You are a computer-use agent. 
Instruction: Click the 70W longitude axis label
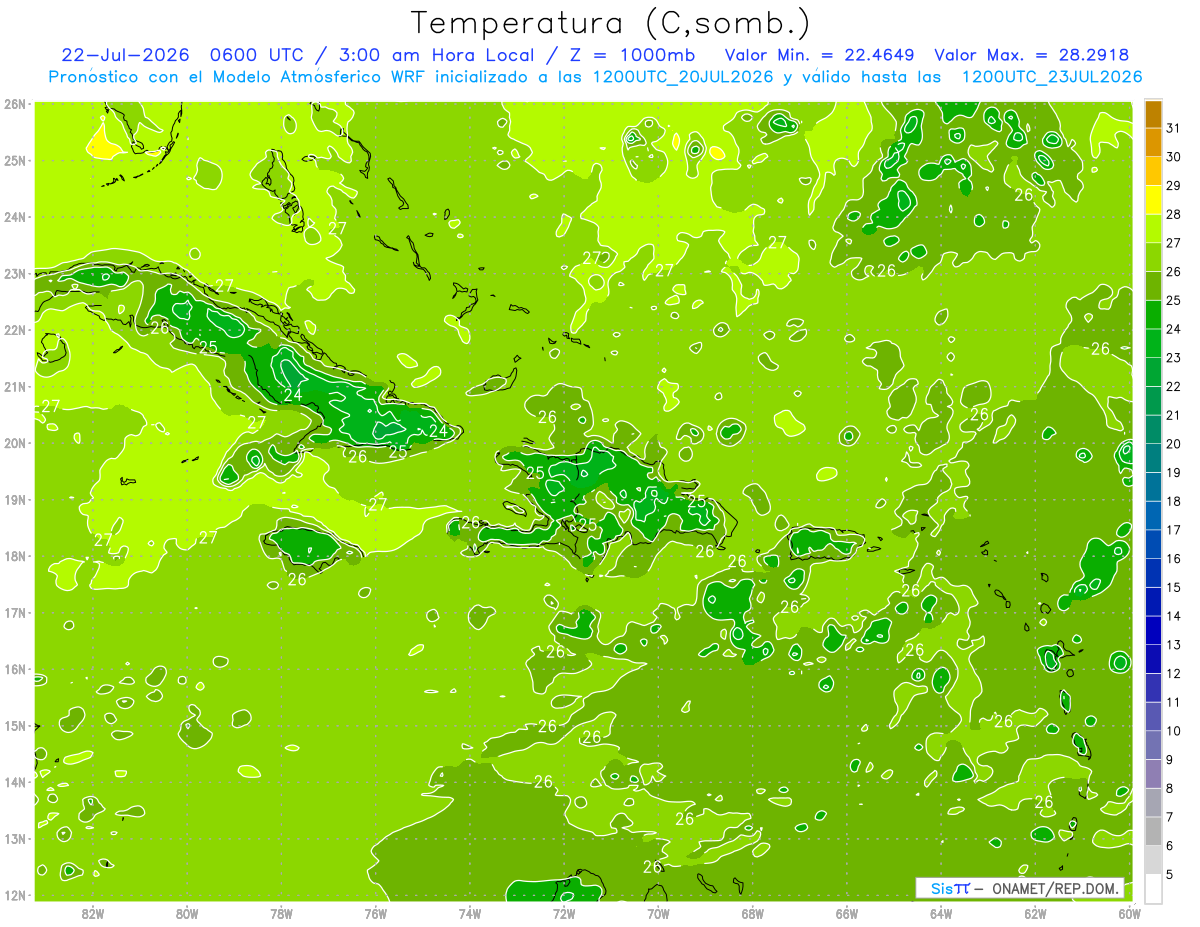click(x=658, y=913)
